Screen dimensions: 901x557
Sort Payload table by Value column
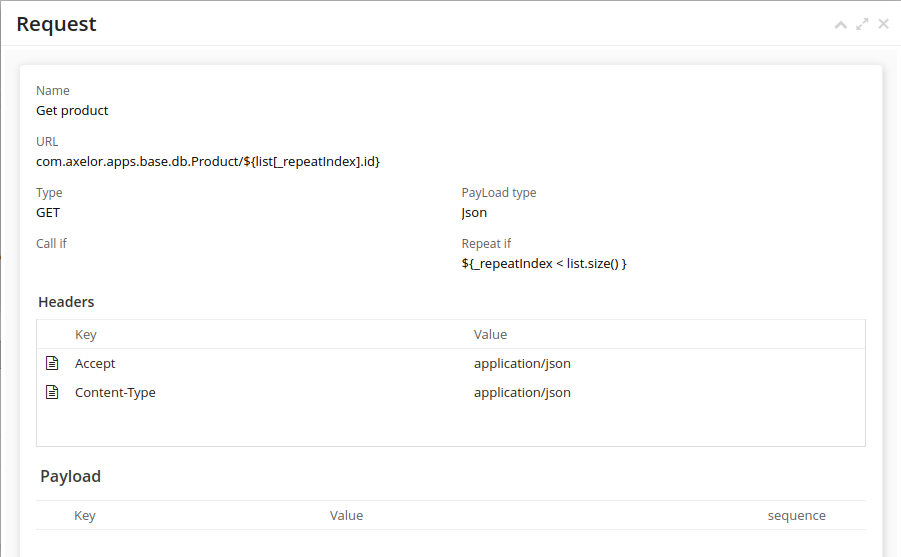(x=346, y=516)
